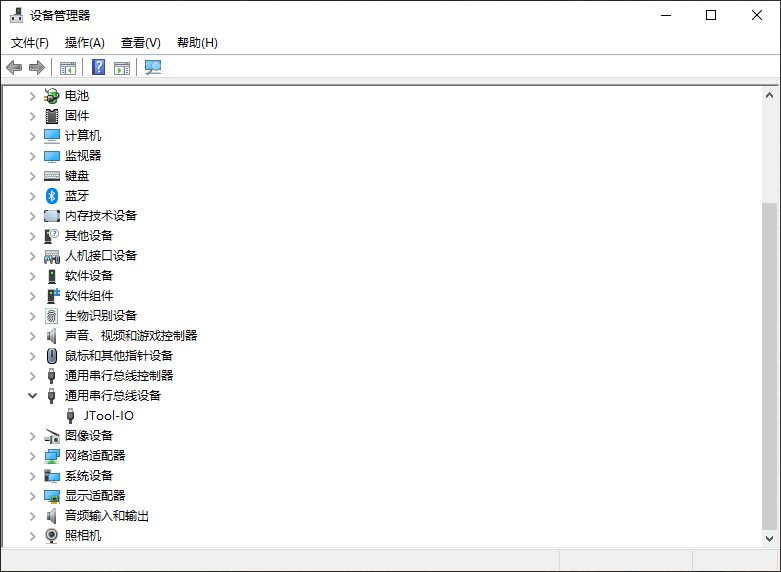Click the unknown device icon beside 其他设备

pos(51,236)
